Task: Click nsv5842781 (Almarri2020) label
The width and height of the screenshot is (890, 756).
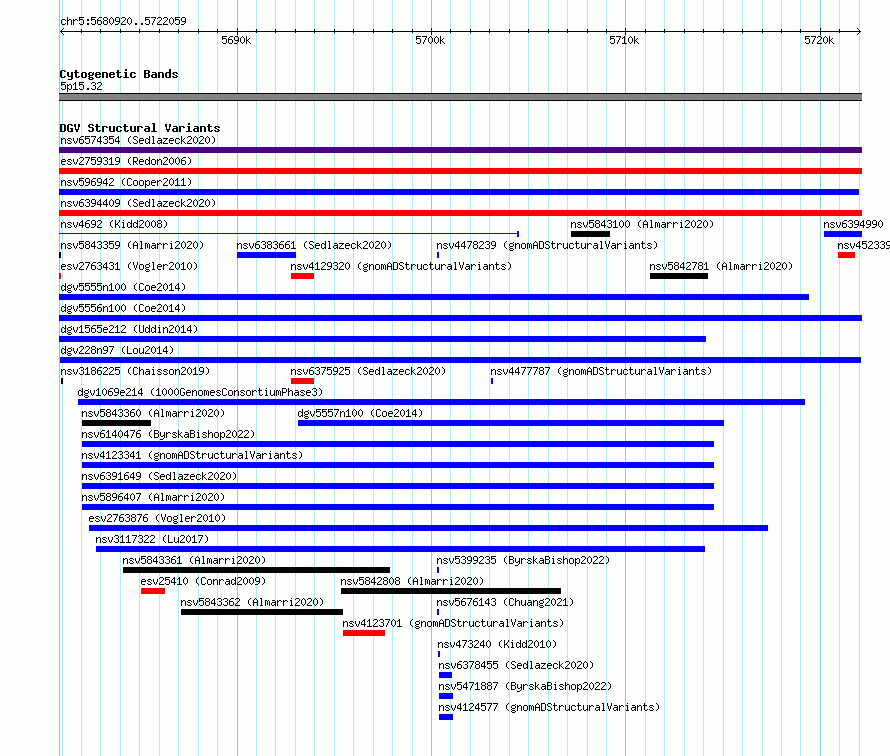Action: tap(721, 266)
